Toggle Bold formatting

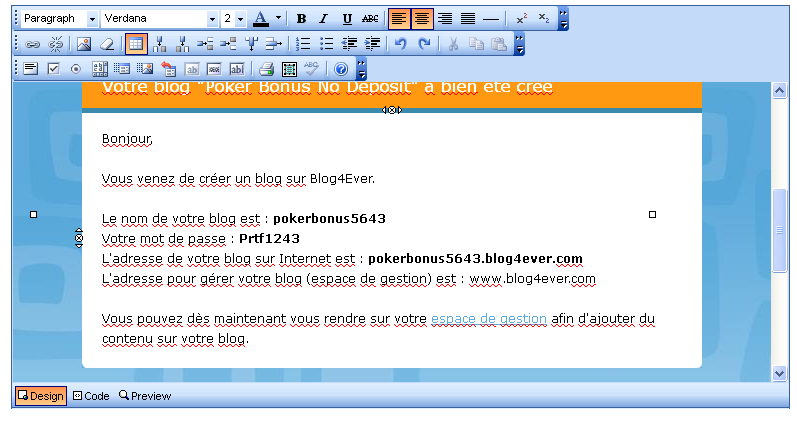[301, 19]
